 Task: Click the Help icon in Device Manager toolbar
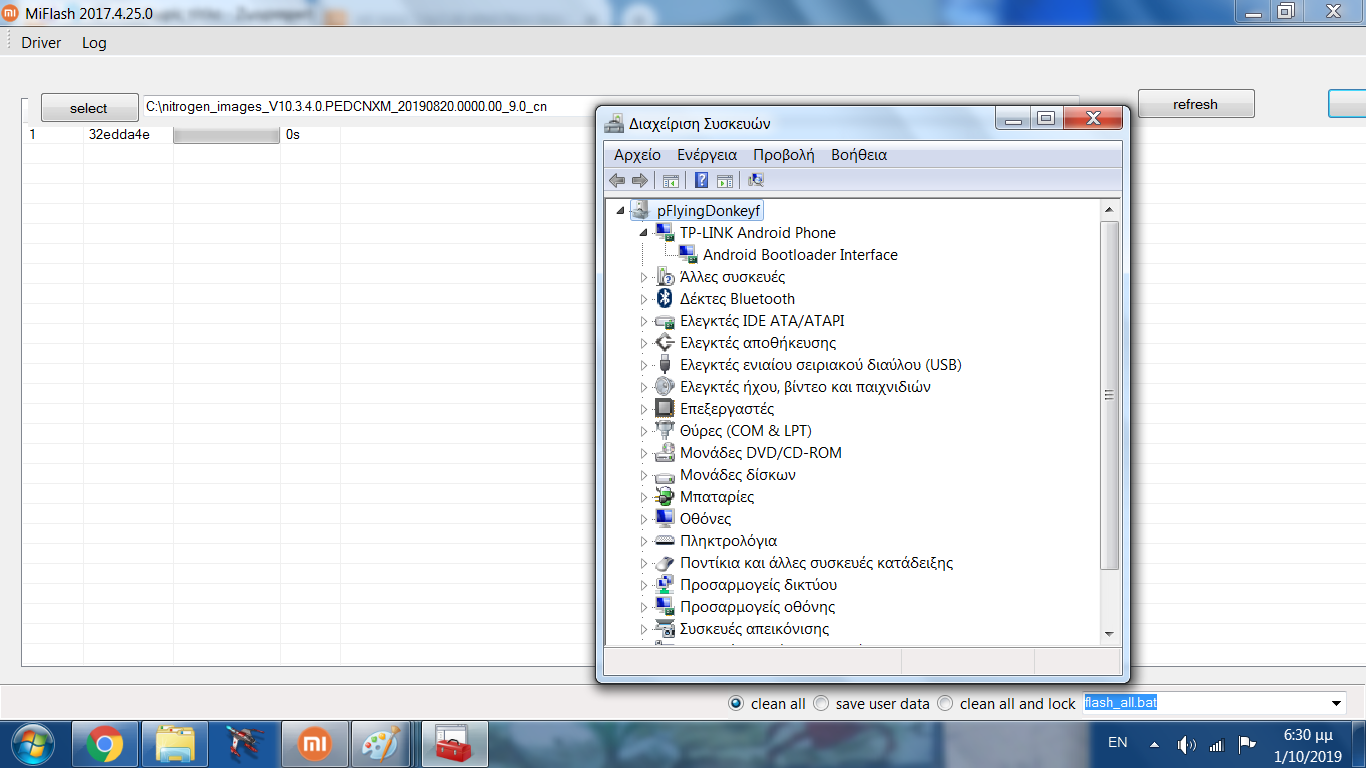pyautogui.click(x=701, y=180)
